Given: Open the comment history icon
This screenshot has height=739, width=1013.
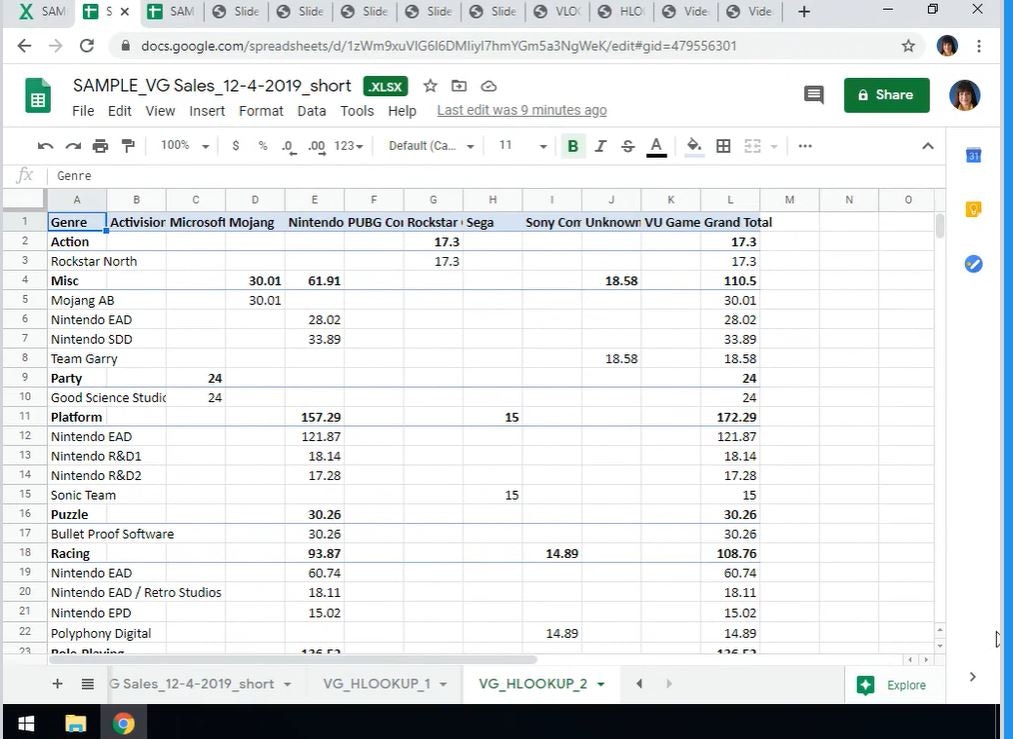Looking at the screenshot, I should 813,95.
